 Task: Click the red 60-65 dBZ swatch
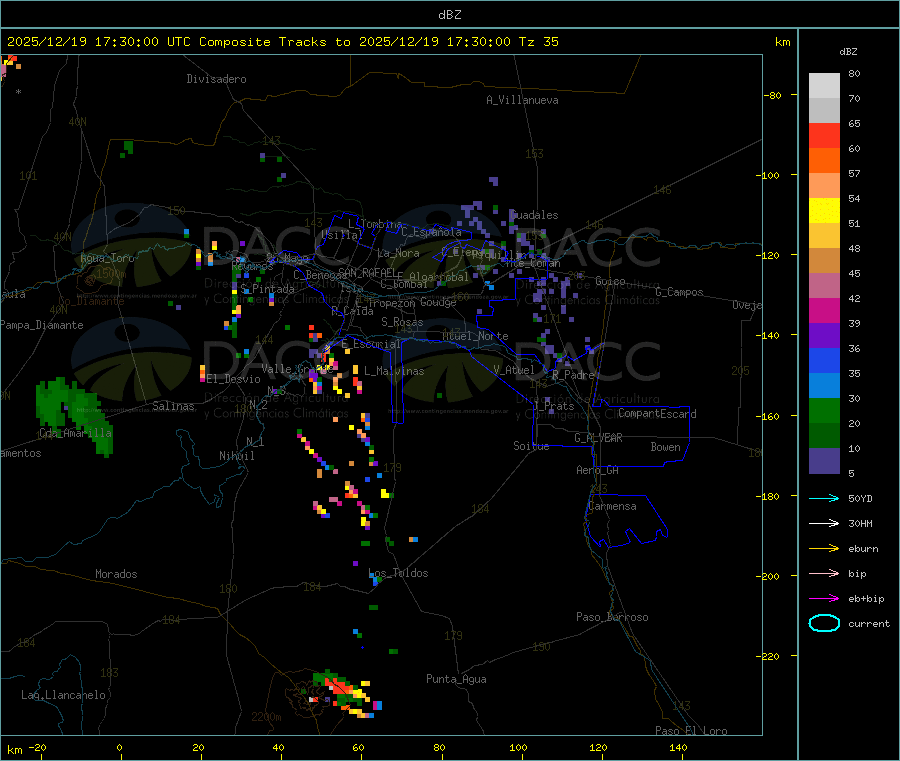(x=824, y=135)
